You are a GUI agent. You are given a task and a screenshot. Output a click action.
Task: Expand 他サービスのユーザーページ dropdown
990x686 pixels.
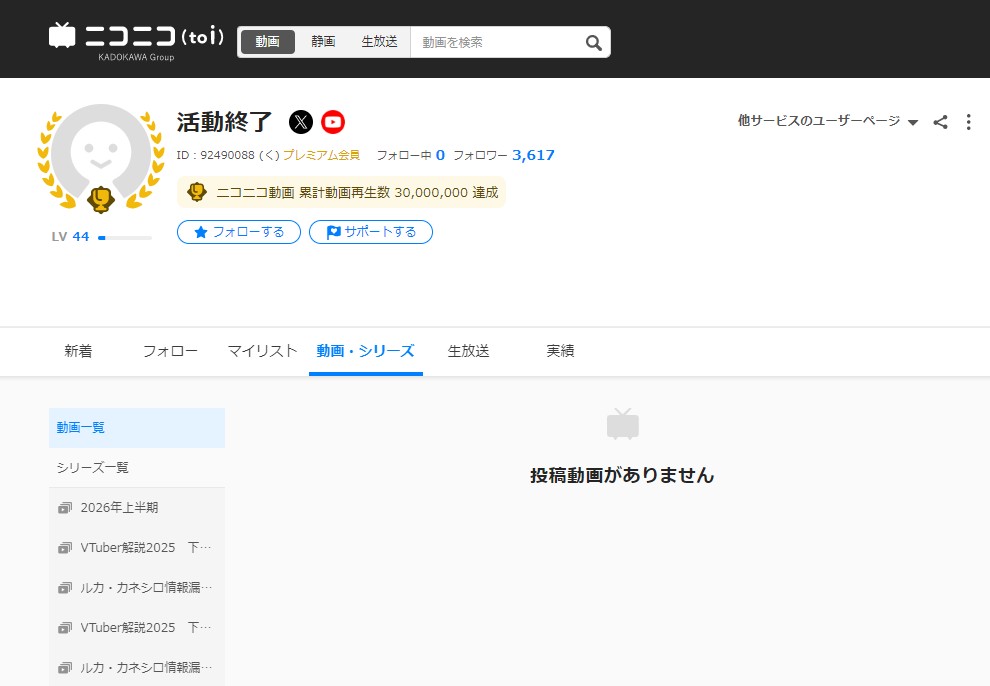tap(827, 121)
